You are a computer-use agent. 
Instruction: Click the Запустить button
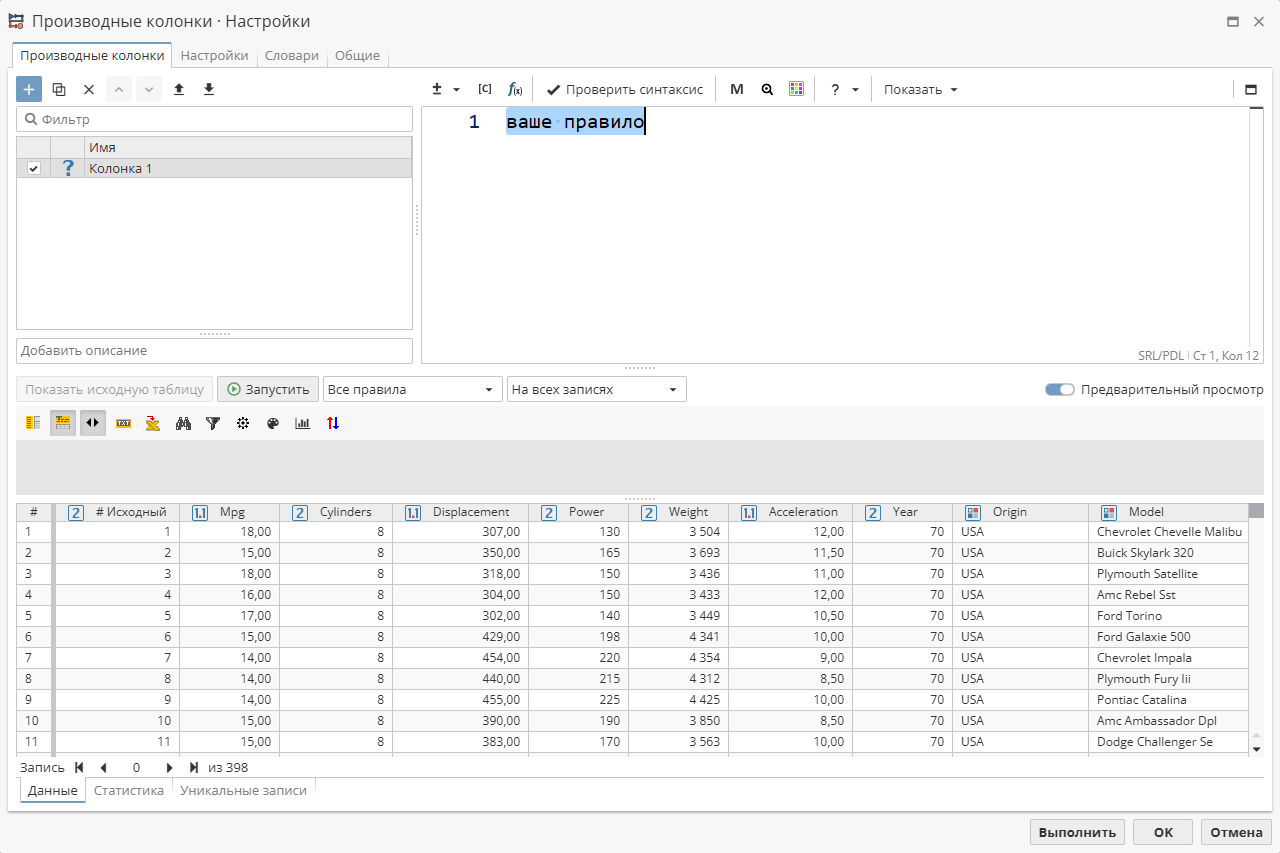(x=267, y=389)
